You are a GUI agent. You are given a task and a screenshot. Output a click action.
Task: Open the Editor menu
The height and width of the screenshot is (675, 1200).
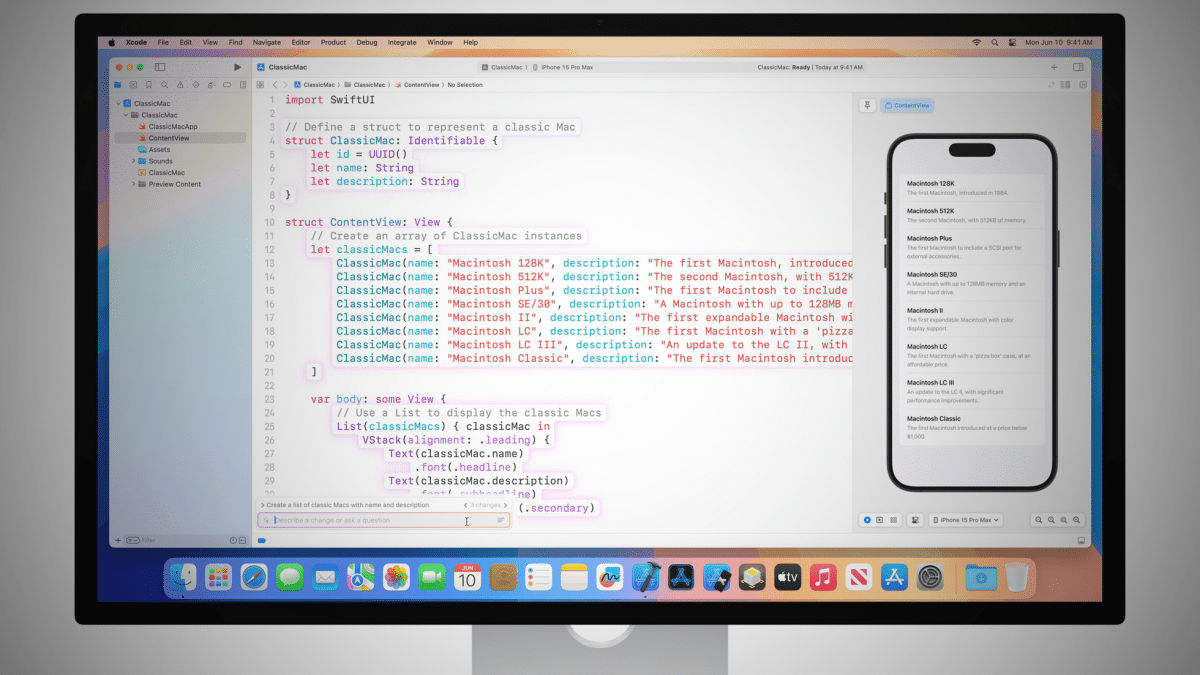(300, 43)
